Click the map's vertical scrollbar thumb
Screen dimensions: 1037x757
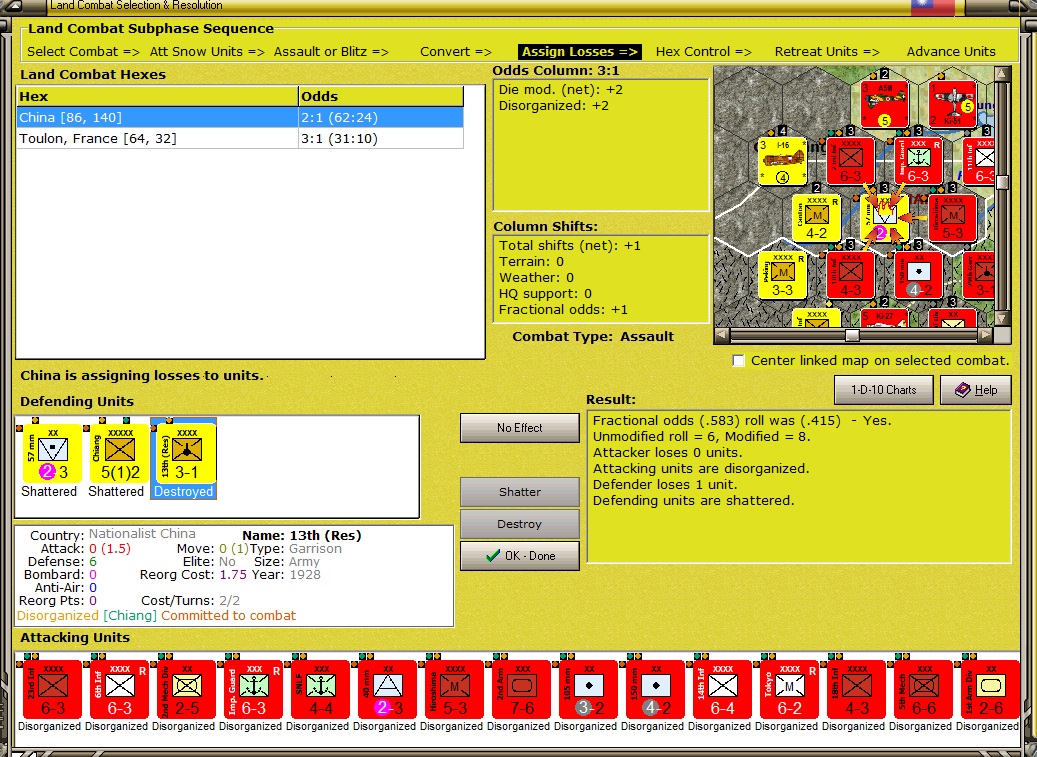click(x=1003, y=182)
